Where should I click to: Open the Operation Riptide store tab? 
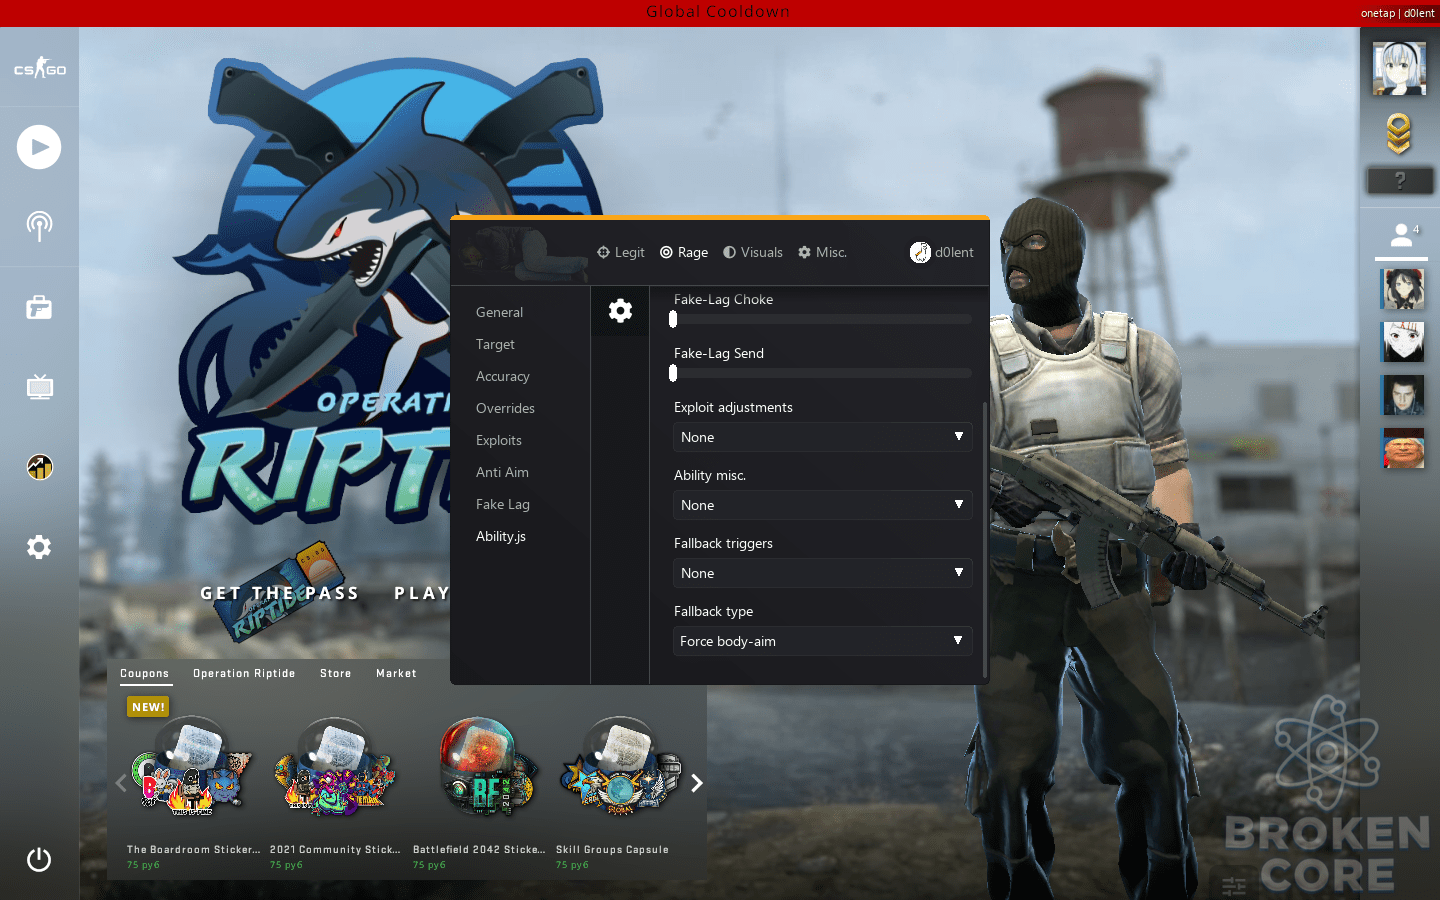[x=244, y=674]
